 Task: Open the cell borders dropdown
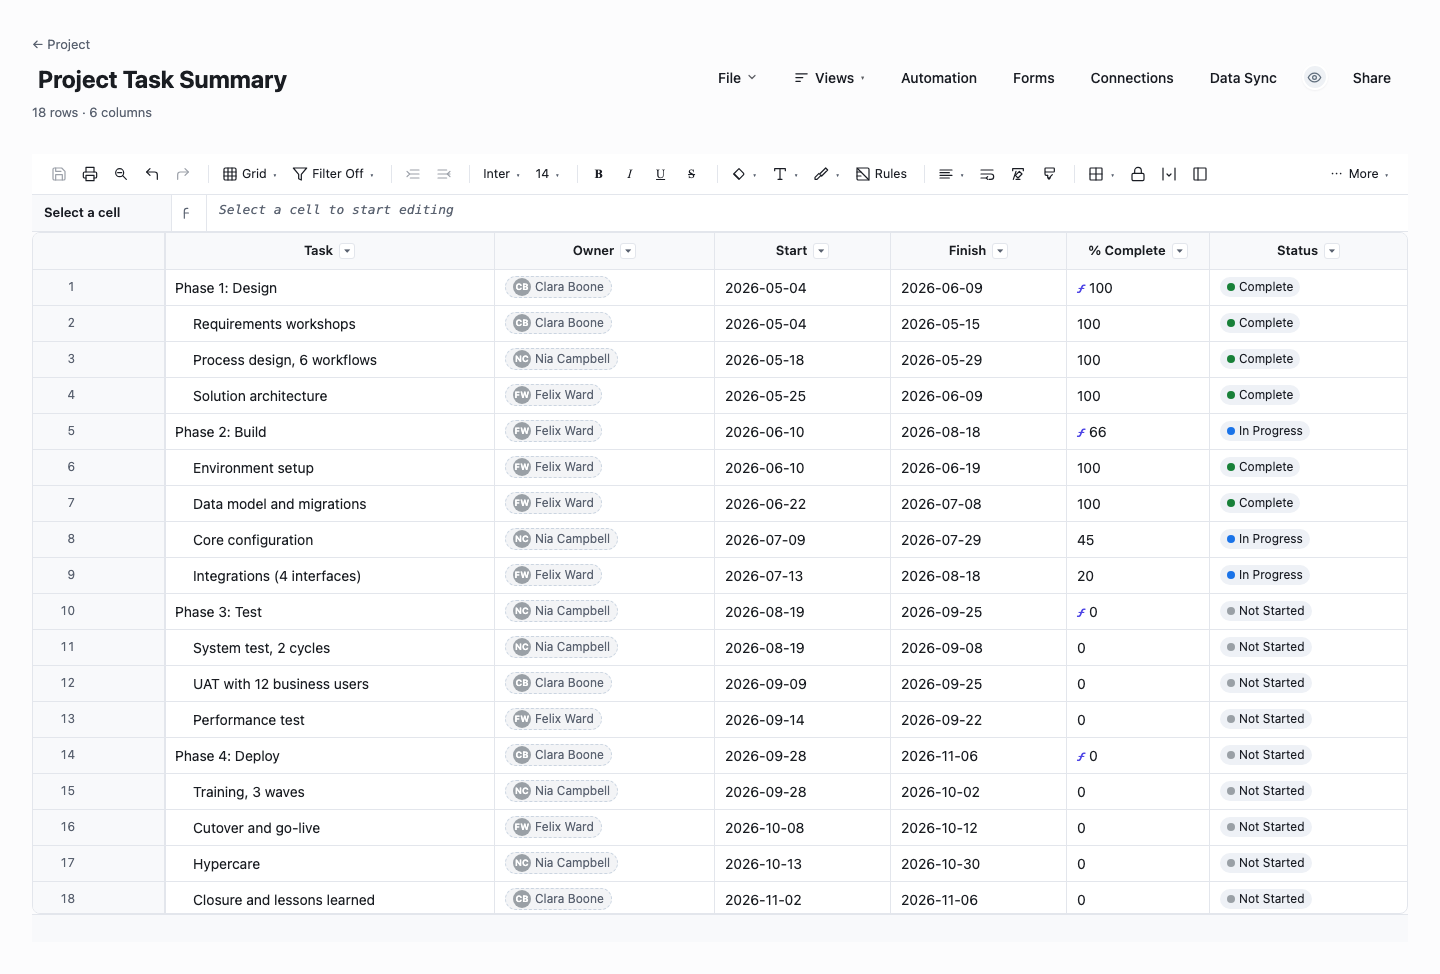pyautogui.click(x=1101, y=174)
